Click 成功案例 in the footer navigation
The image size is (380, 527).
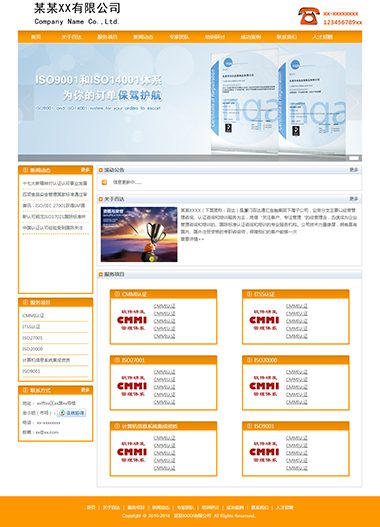tap(235, 508)
